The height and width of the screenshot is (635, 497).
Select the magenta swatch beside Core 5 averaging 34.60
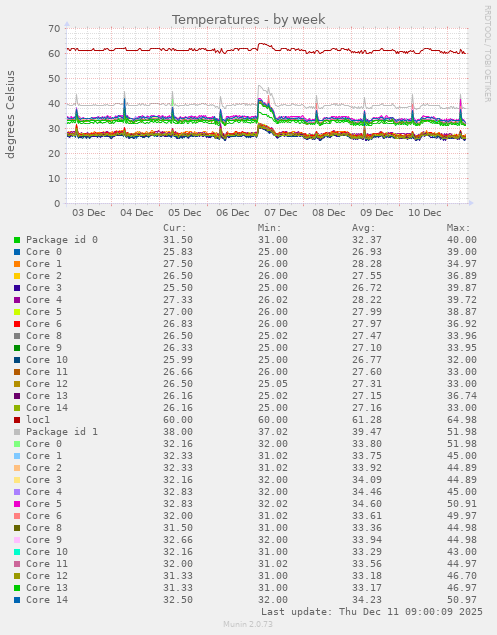coord(17,504)
